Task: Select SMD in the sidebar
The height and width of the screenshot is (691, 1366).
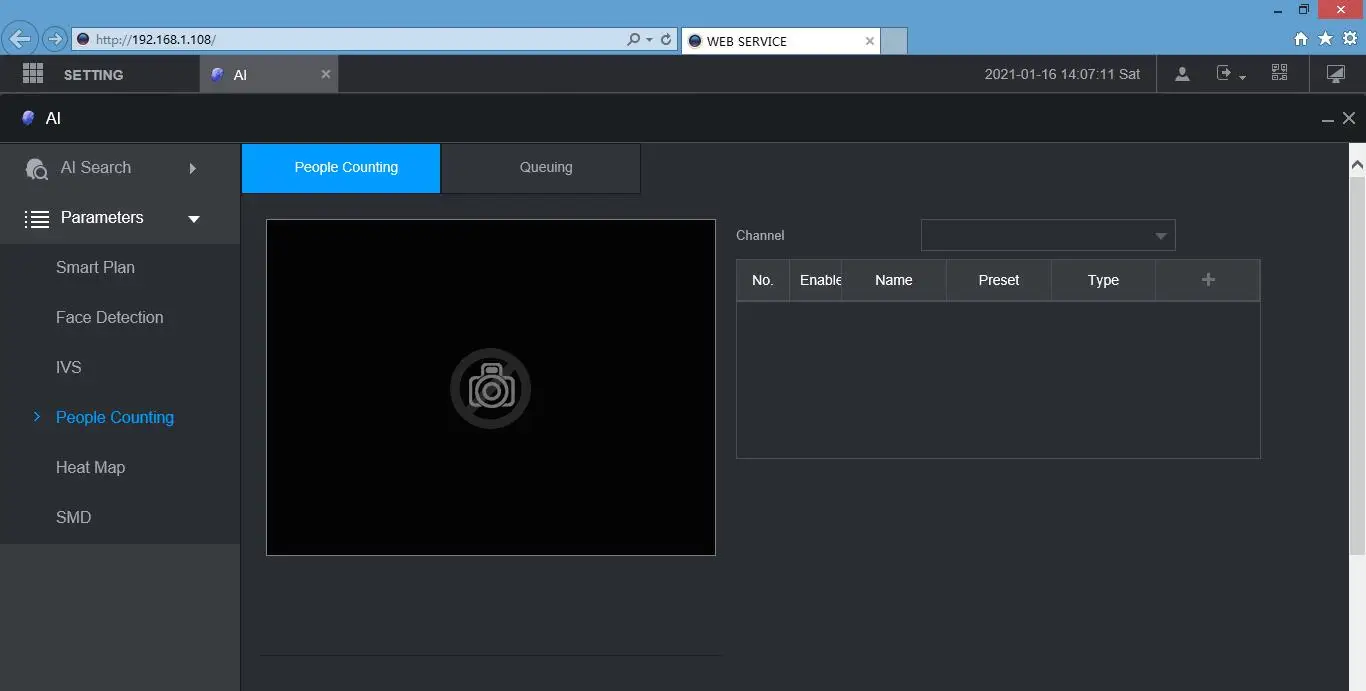Action: [74, 517]
